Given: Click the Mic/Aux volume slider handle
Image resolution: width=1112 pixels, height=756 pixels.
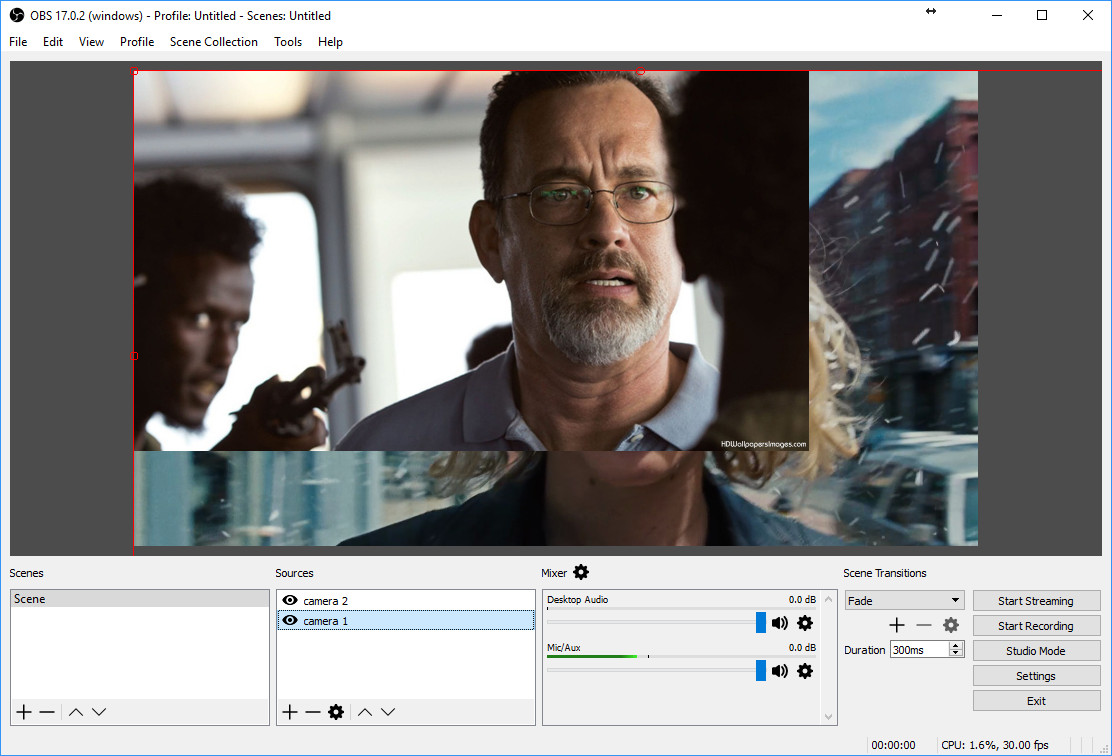Looking at the screenshot, I should click(761, 671).
